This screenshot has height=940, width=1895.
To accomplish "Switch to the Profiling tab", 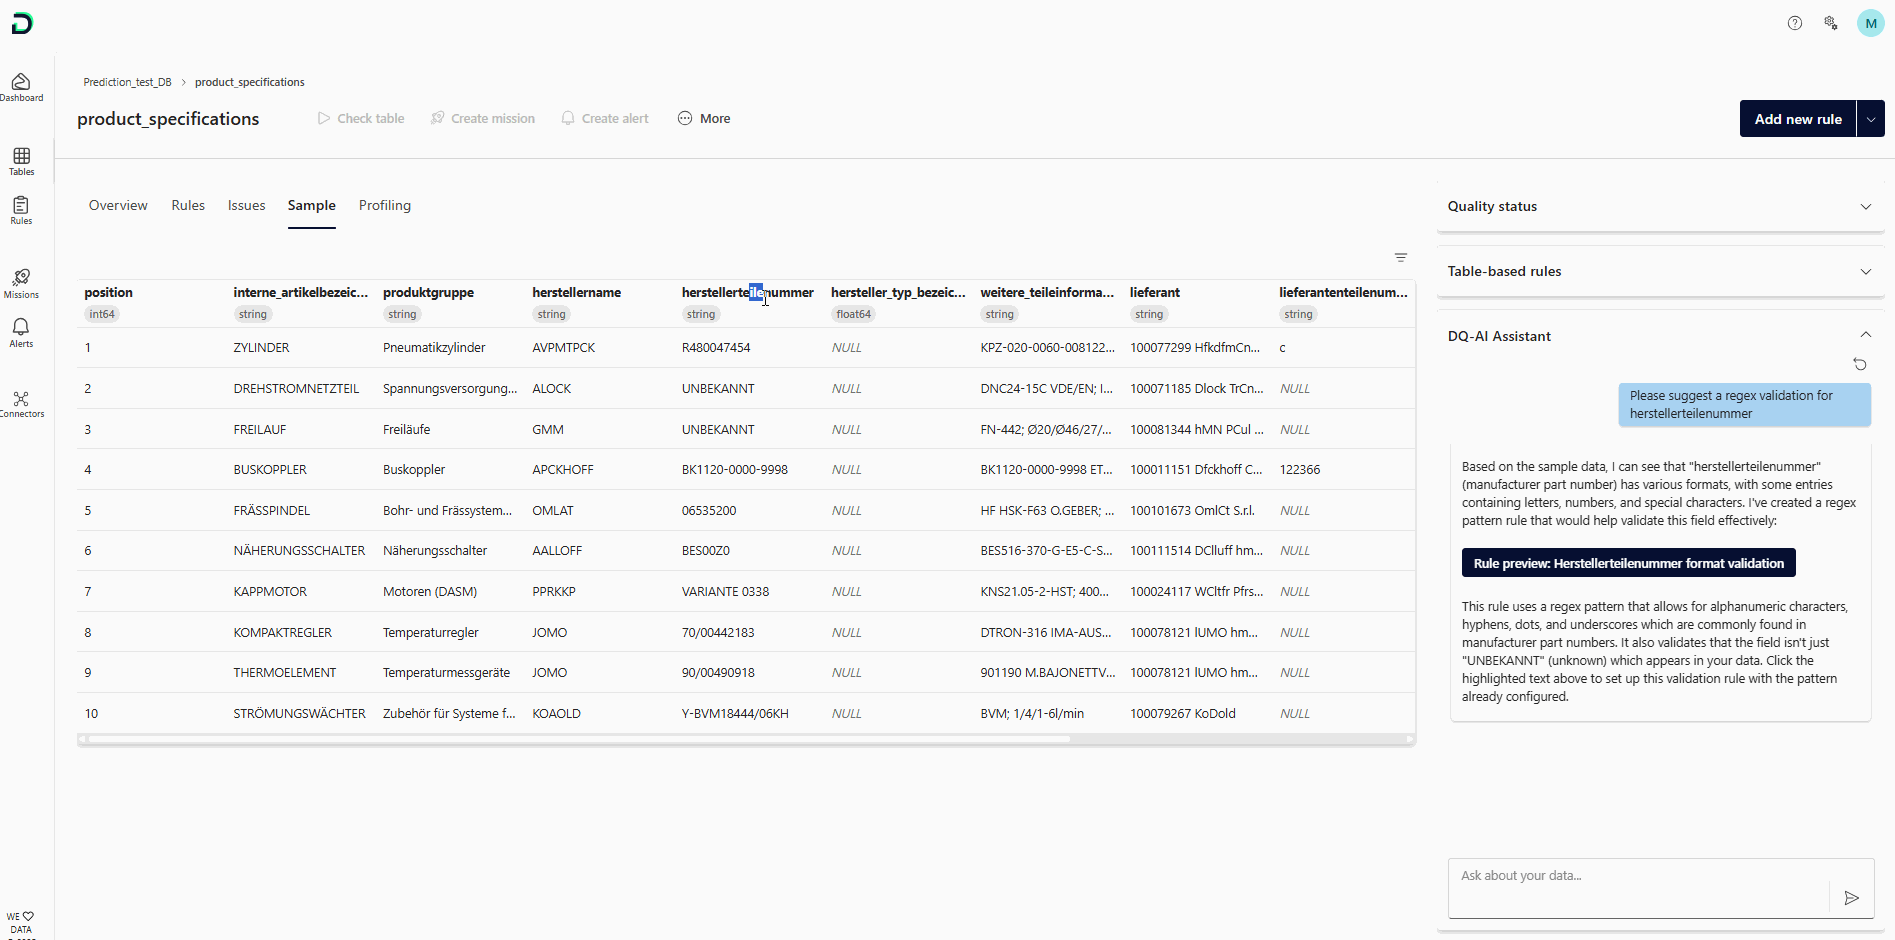I will coord(385,206).
